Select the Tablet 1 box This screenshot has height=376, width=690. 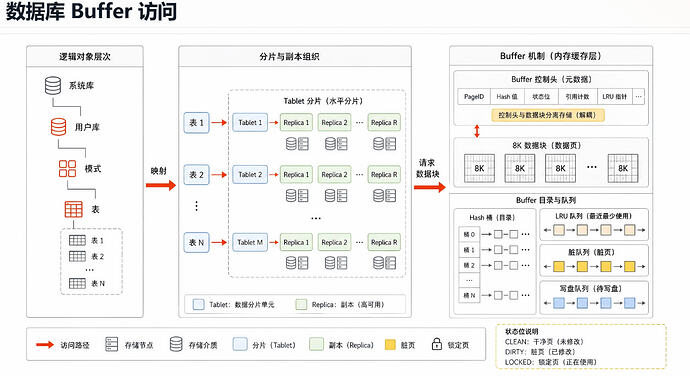pyautogui.click(x=250, y=122)
